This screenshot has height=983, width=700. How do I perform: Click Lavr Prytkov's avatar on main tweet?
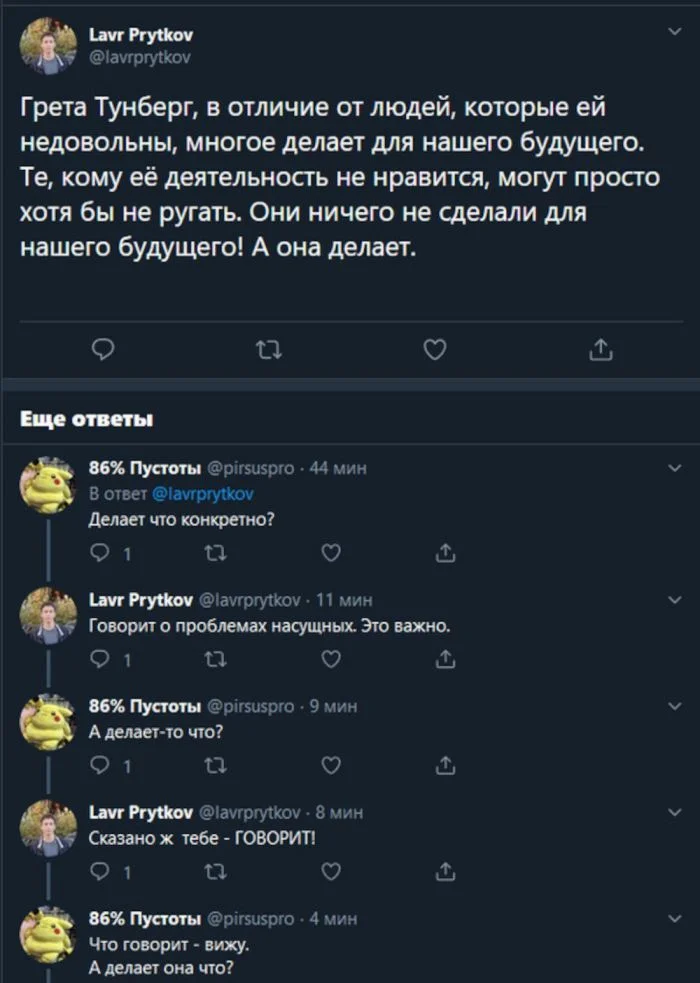click(x=49, y=47)
